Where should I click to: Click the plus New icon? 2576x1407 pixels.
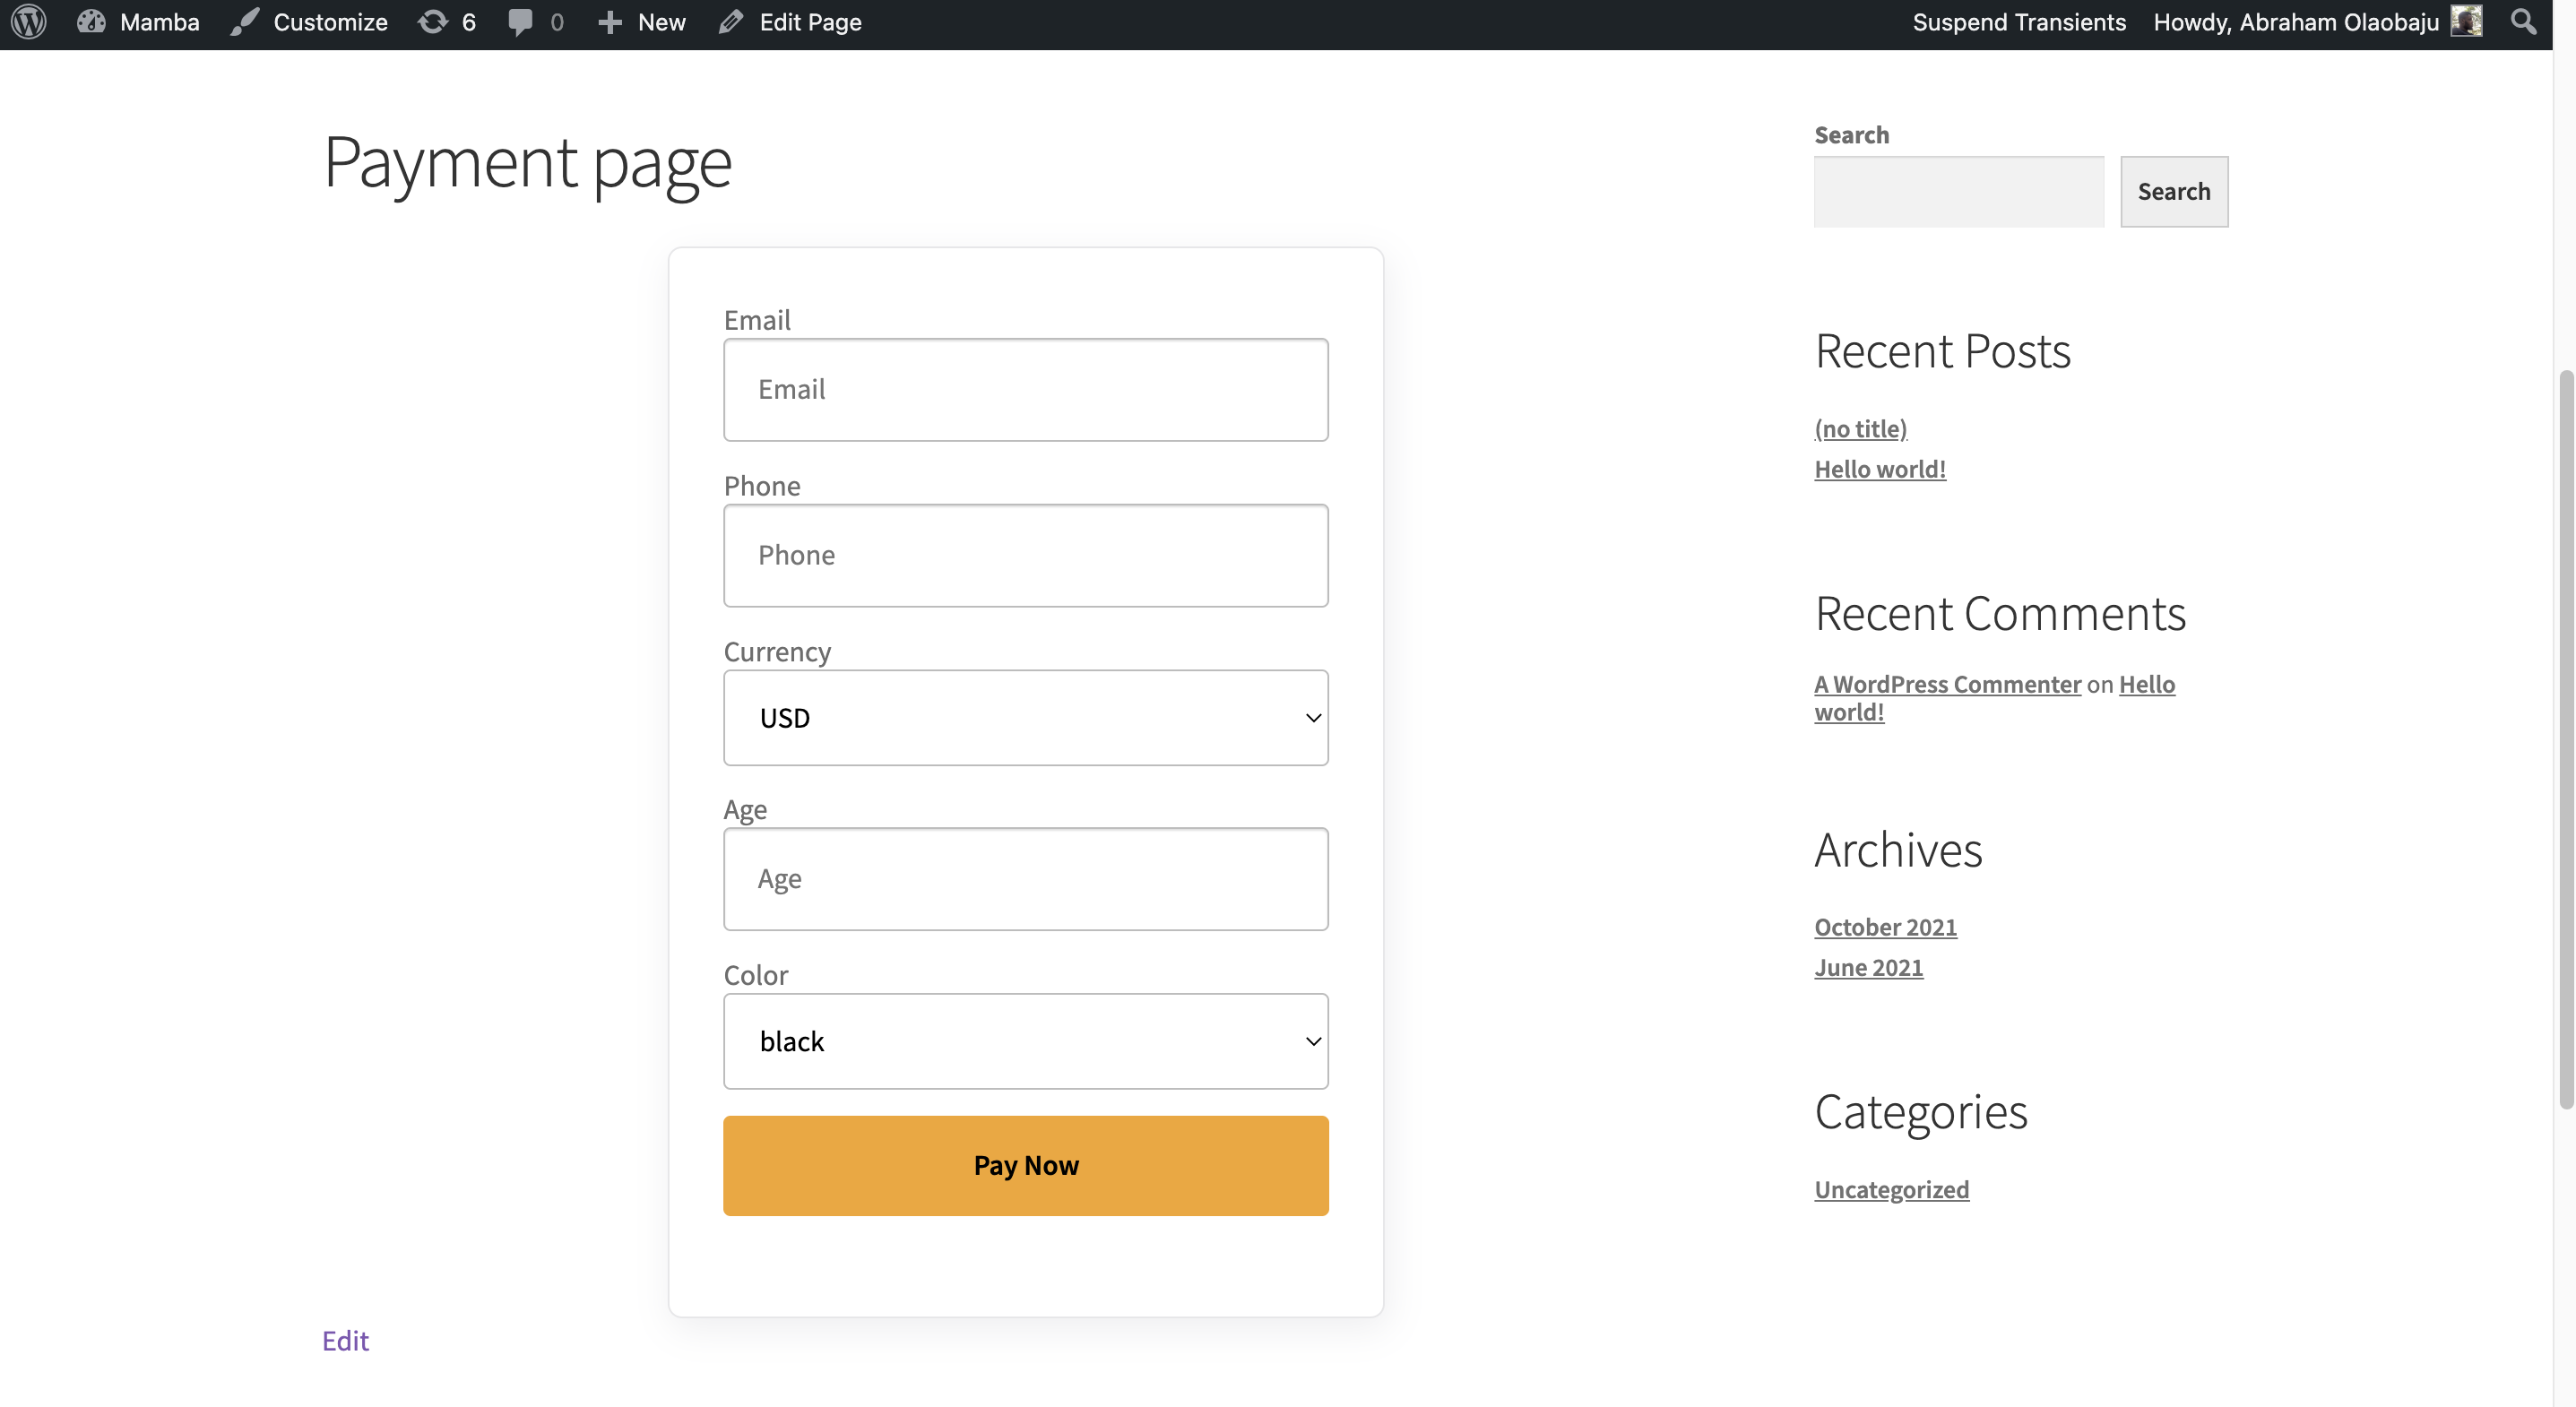610,22
